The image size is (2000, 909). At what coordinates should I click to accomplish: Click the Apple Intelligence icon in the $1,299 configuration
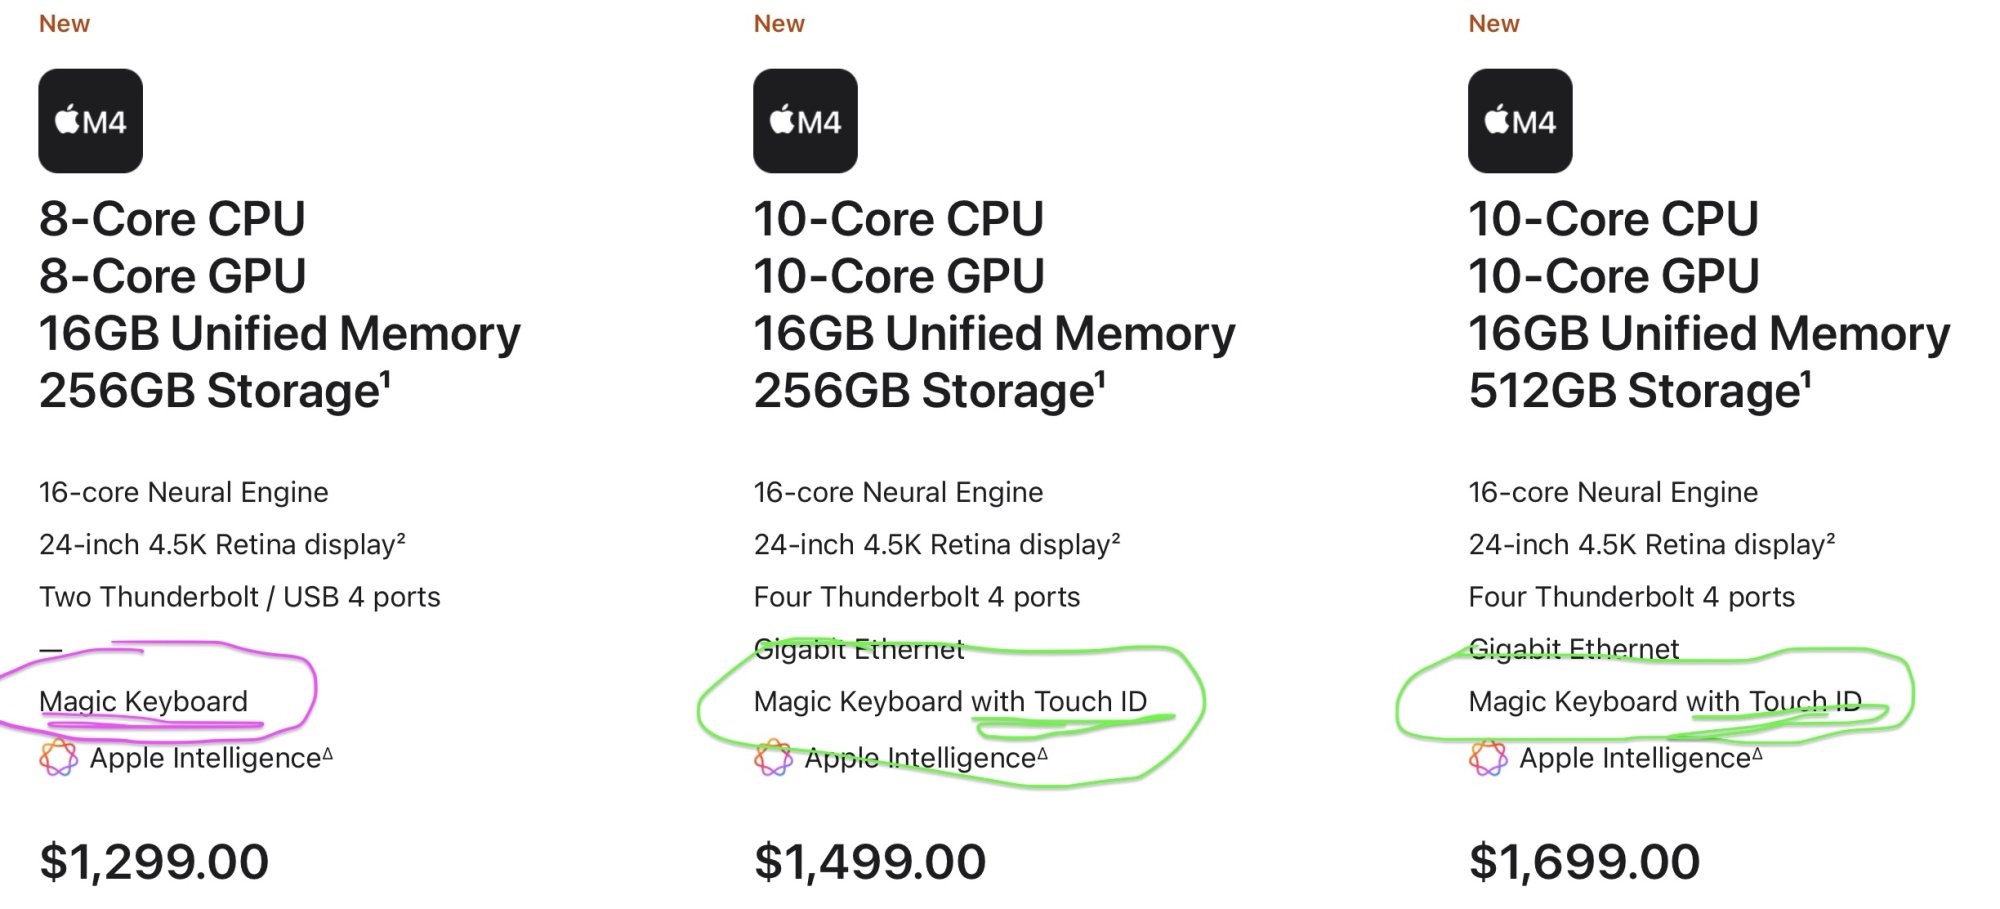[58, 758]
